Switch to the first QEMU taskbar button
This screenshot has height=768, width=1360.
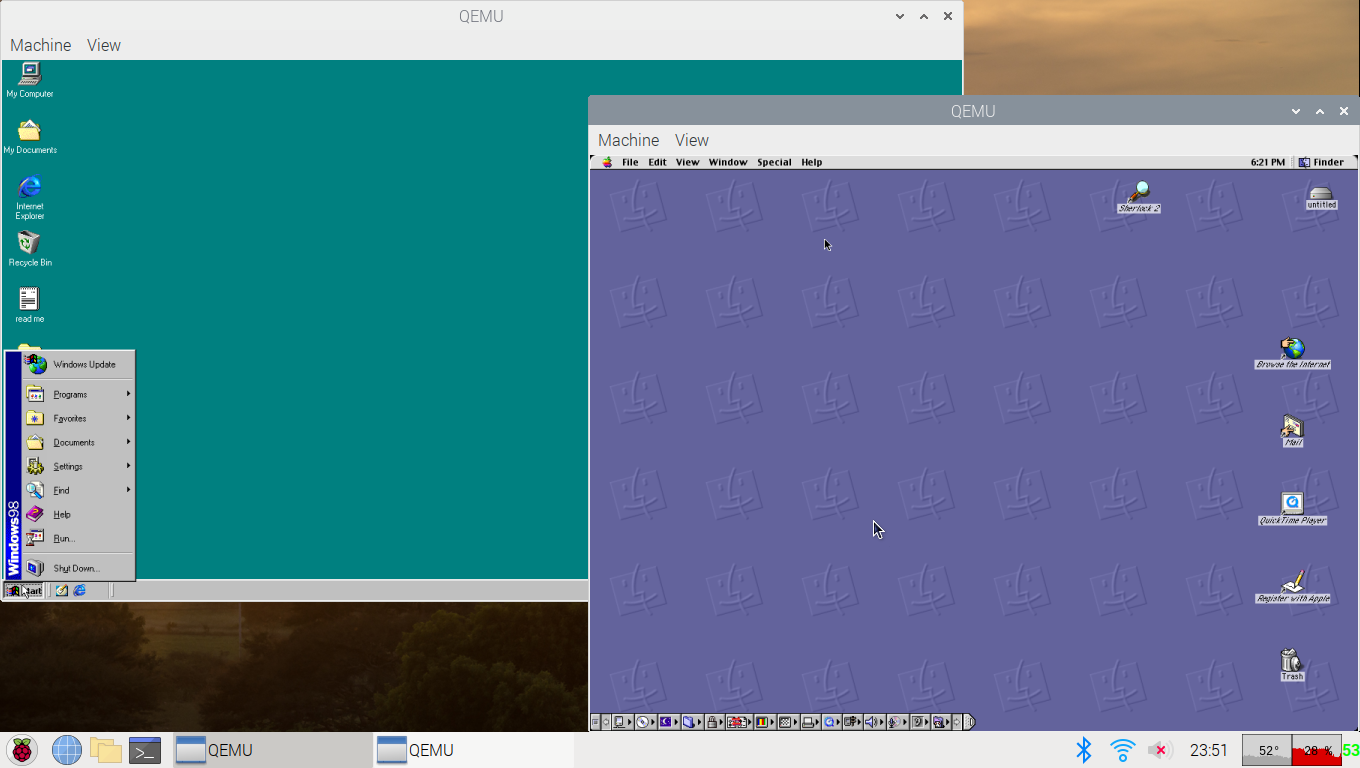(273, 750)
